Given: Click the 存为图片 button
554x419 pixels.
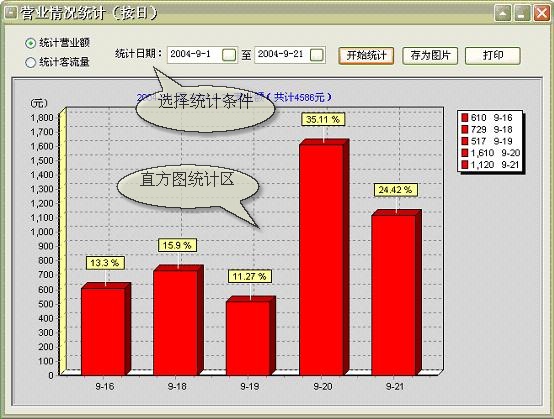Looking at the screenshot, I should coord(430,55).
